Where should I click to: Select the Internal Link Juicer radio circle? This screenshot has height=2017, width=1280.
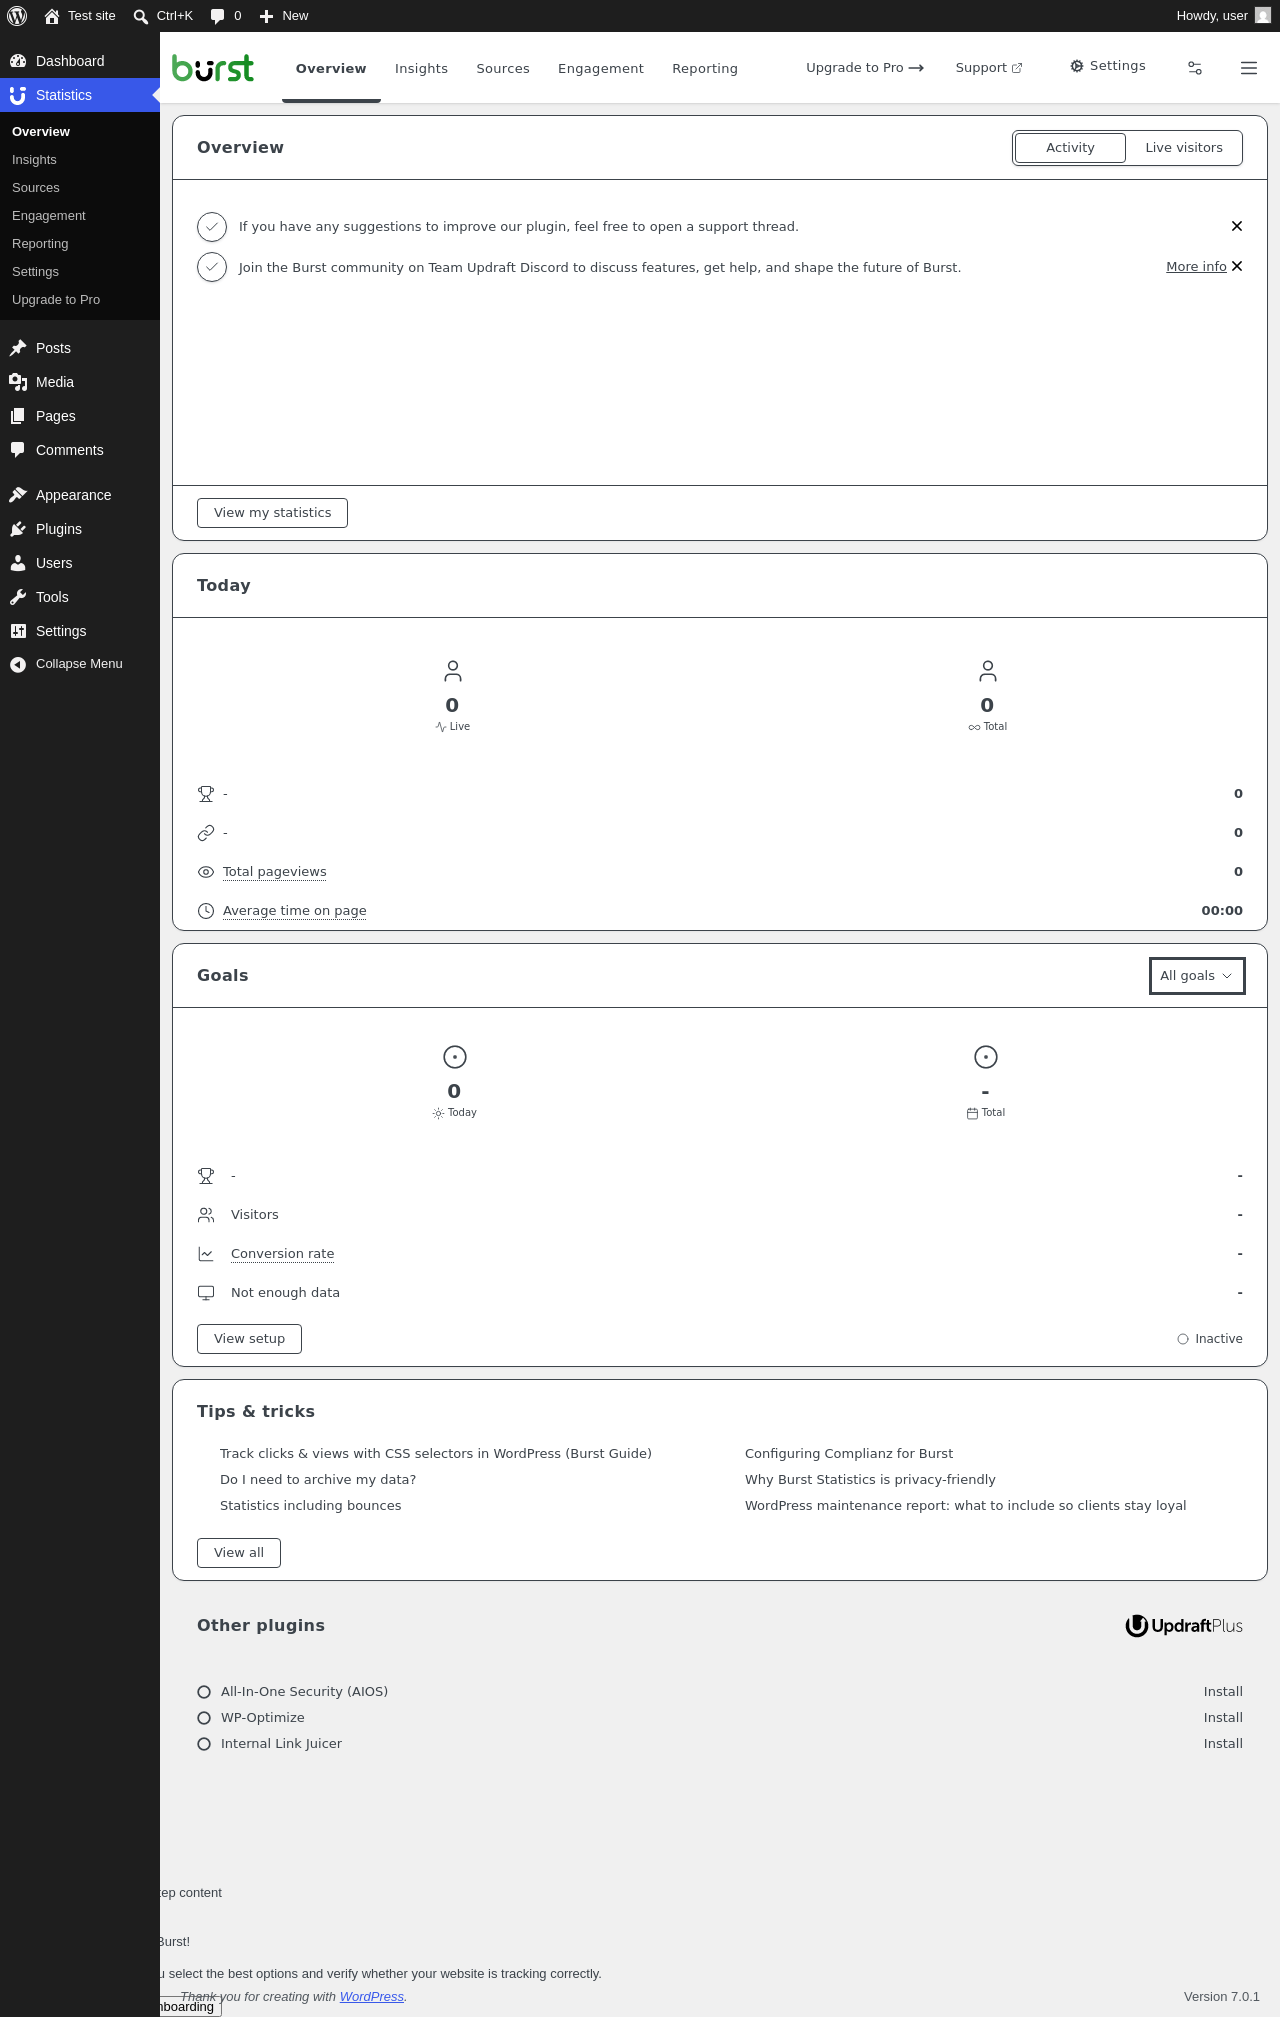tap(204, 1744)
